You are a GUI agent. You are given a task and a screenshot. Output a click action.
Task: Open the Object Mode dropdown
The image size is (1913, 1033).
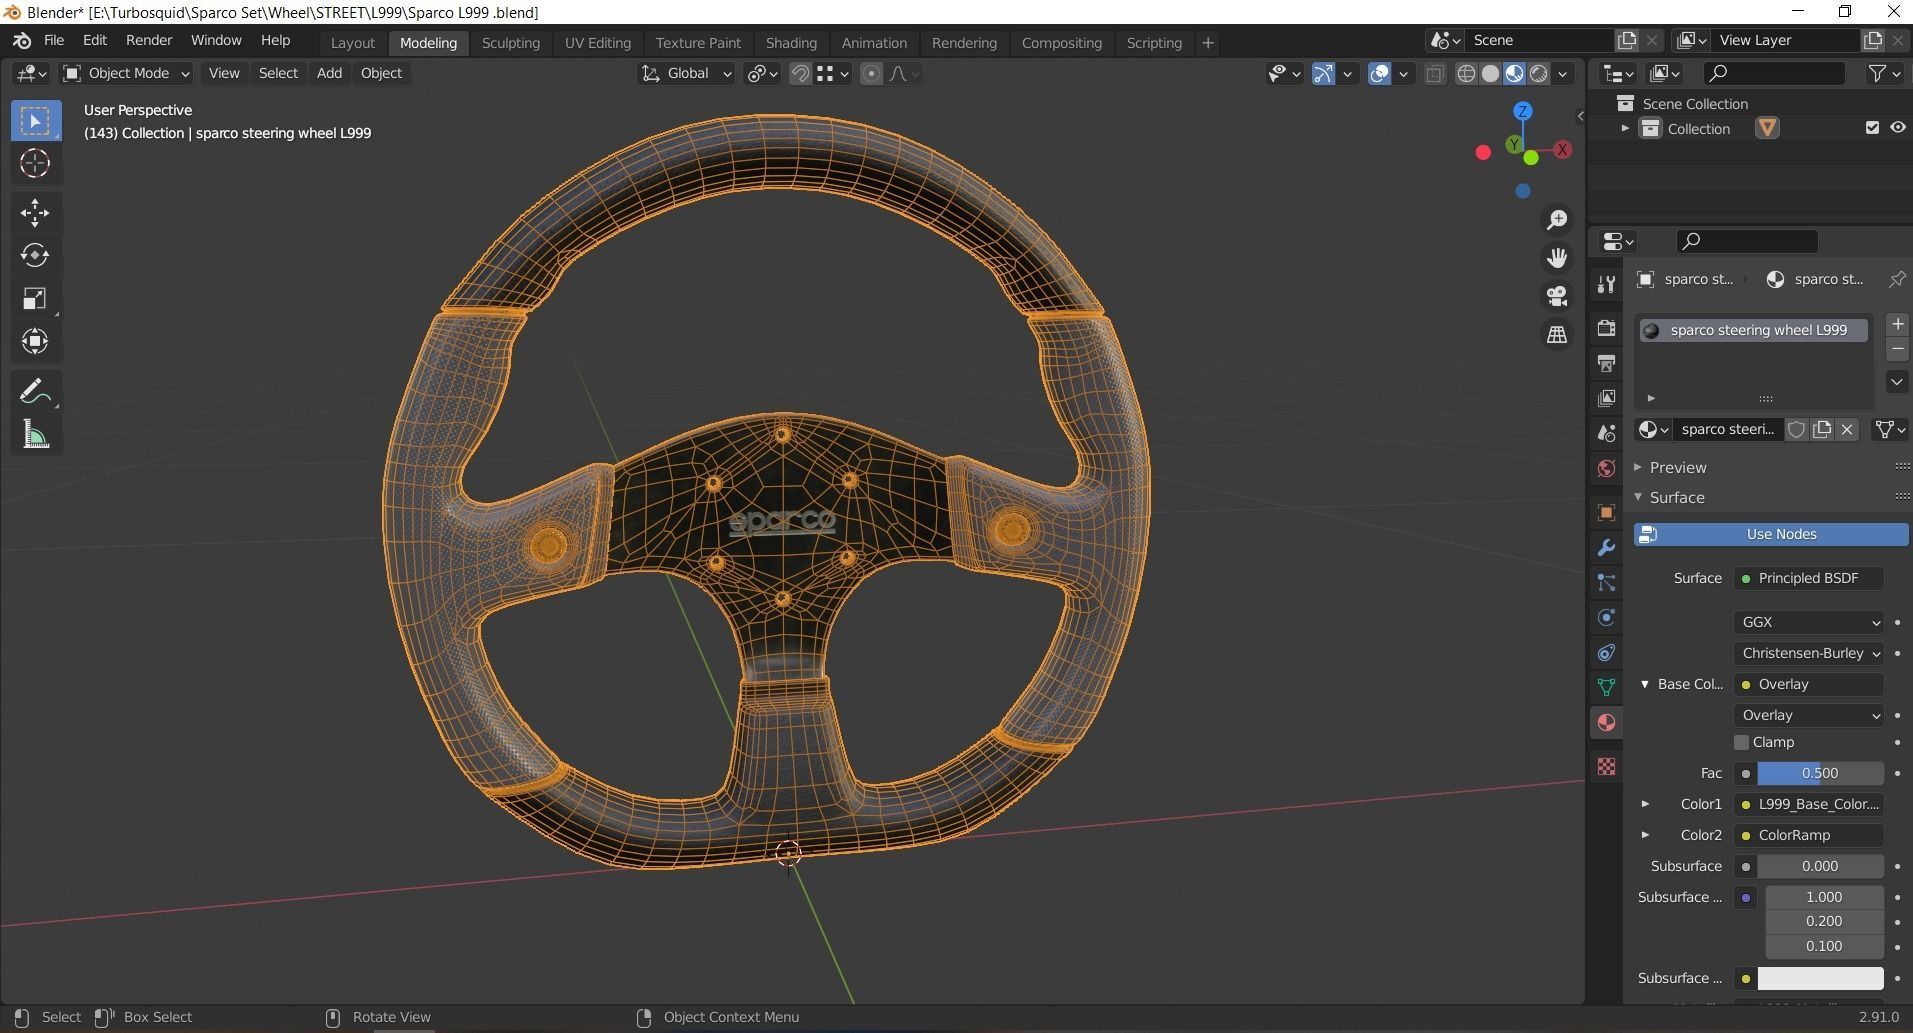126,73
